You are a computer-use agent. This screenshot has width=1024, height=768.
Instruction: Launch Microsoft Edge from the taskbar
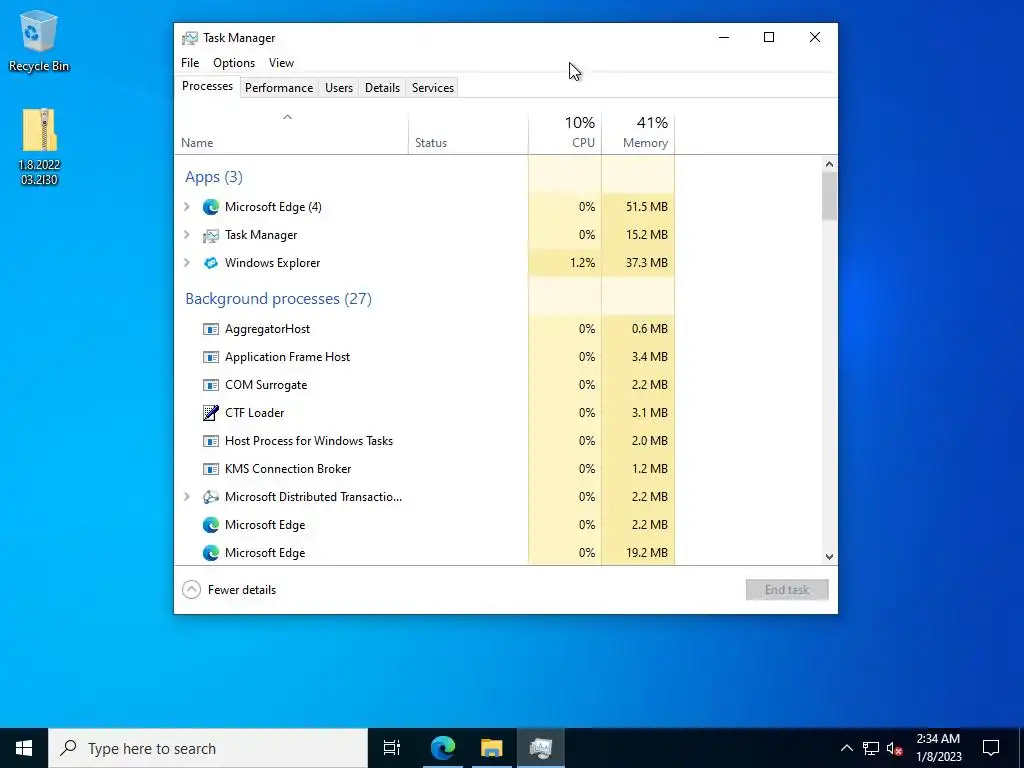[443, 748]
